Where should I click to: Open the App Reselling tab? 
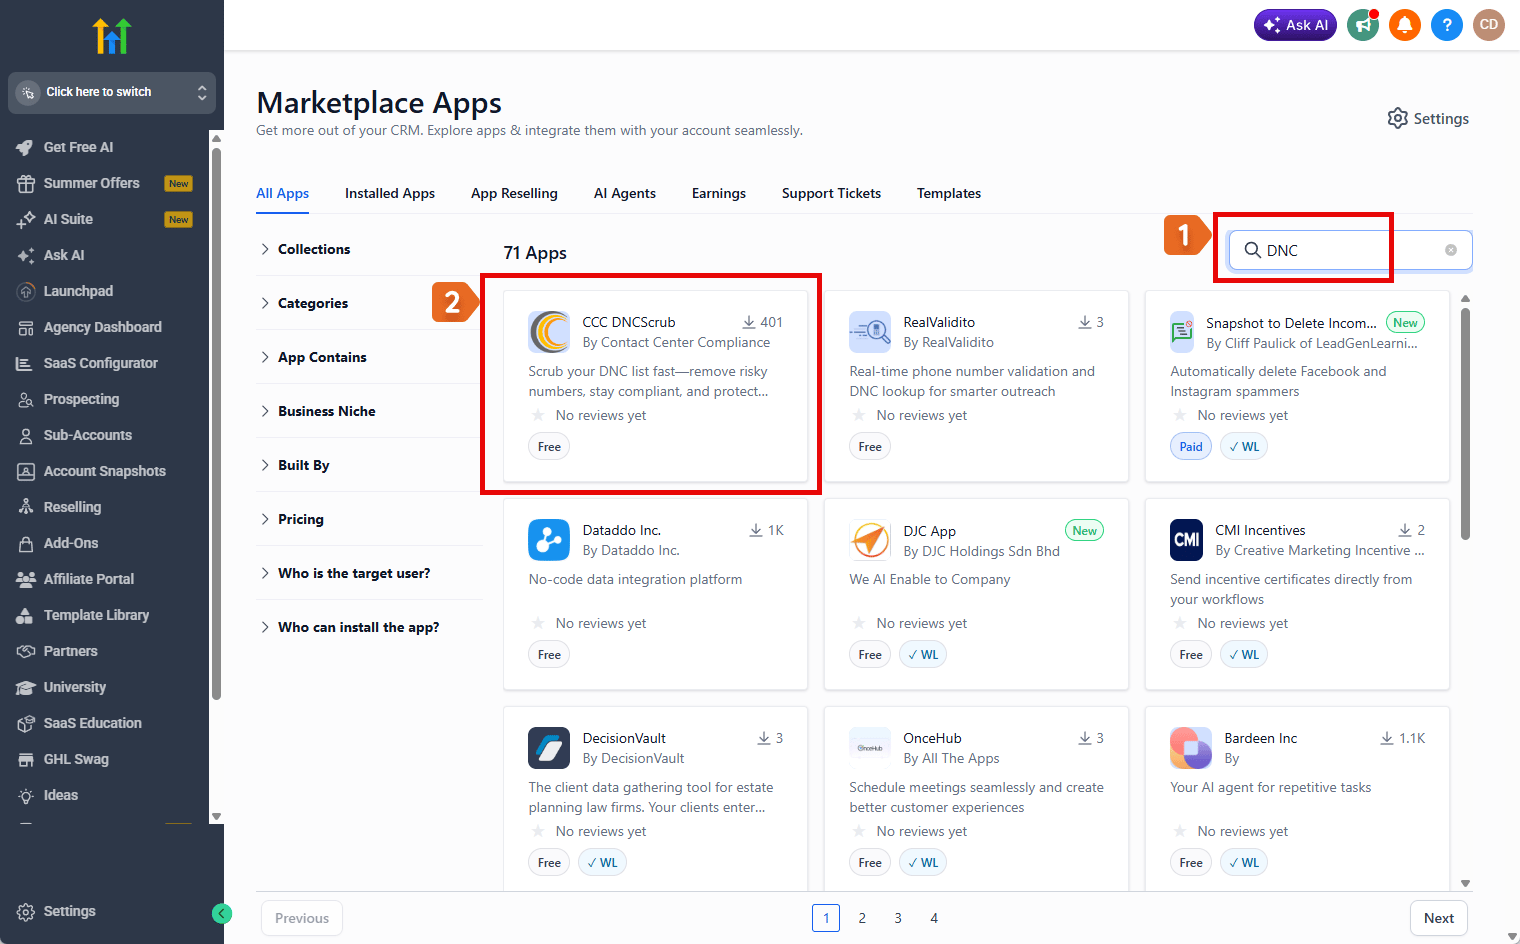coord(514,193)
